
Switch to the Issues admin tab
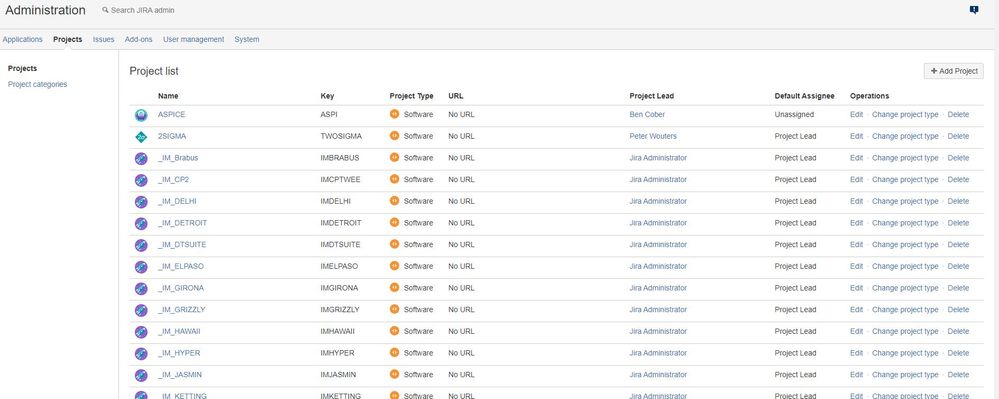click(x=103, y=40)
